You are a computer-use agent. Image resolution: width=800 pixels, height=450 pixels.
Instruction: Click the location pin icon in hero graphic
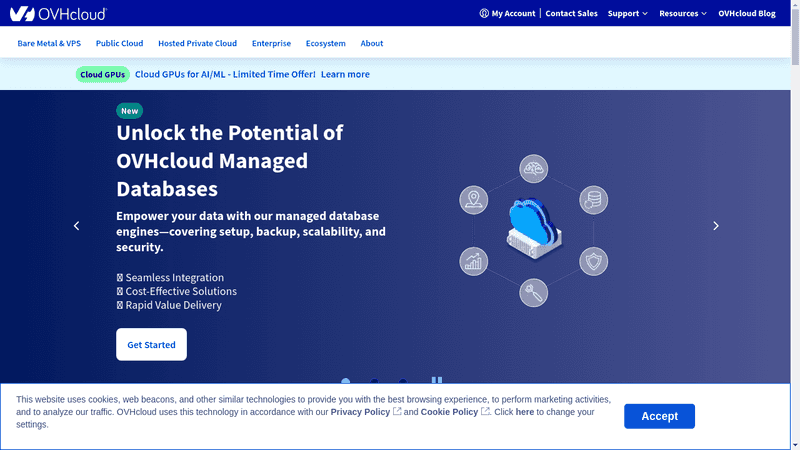click(473, 199)
